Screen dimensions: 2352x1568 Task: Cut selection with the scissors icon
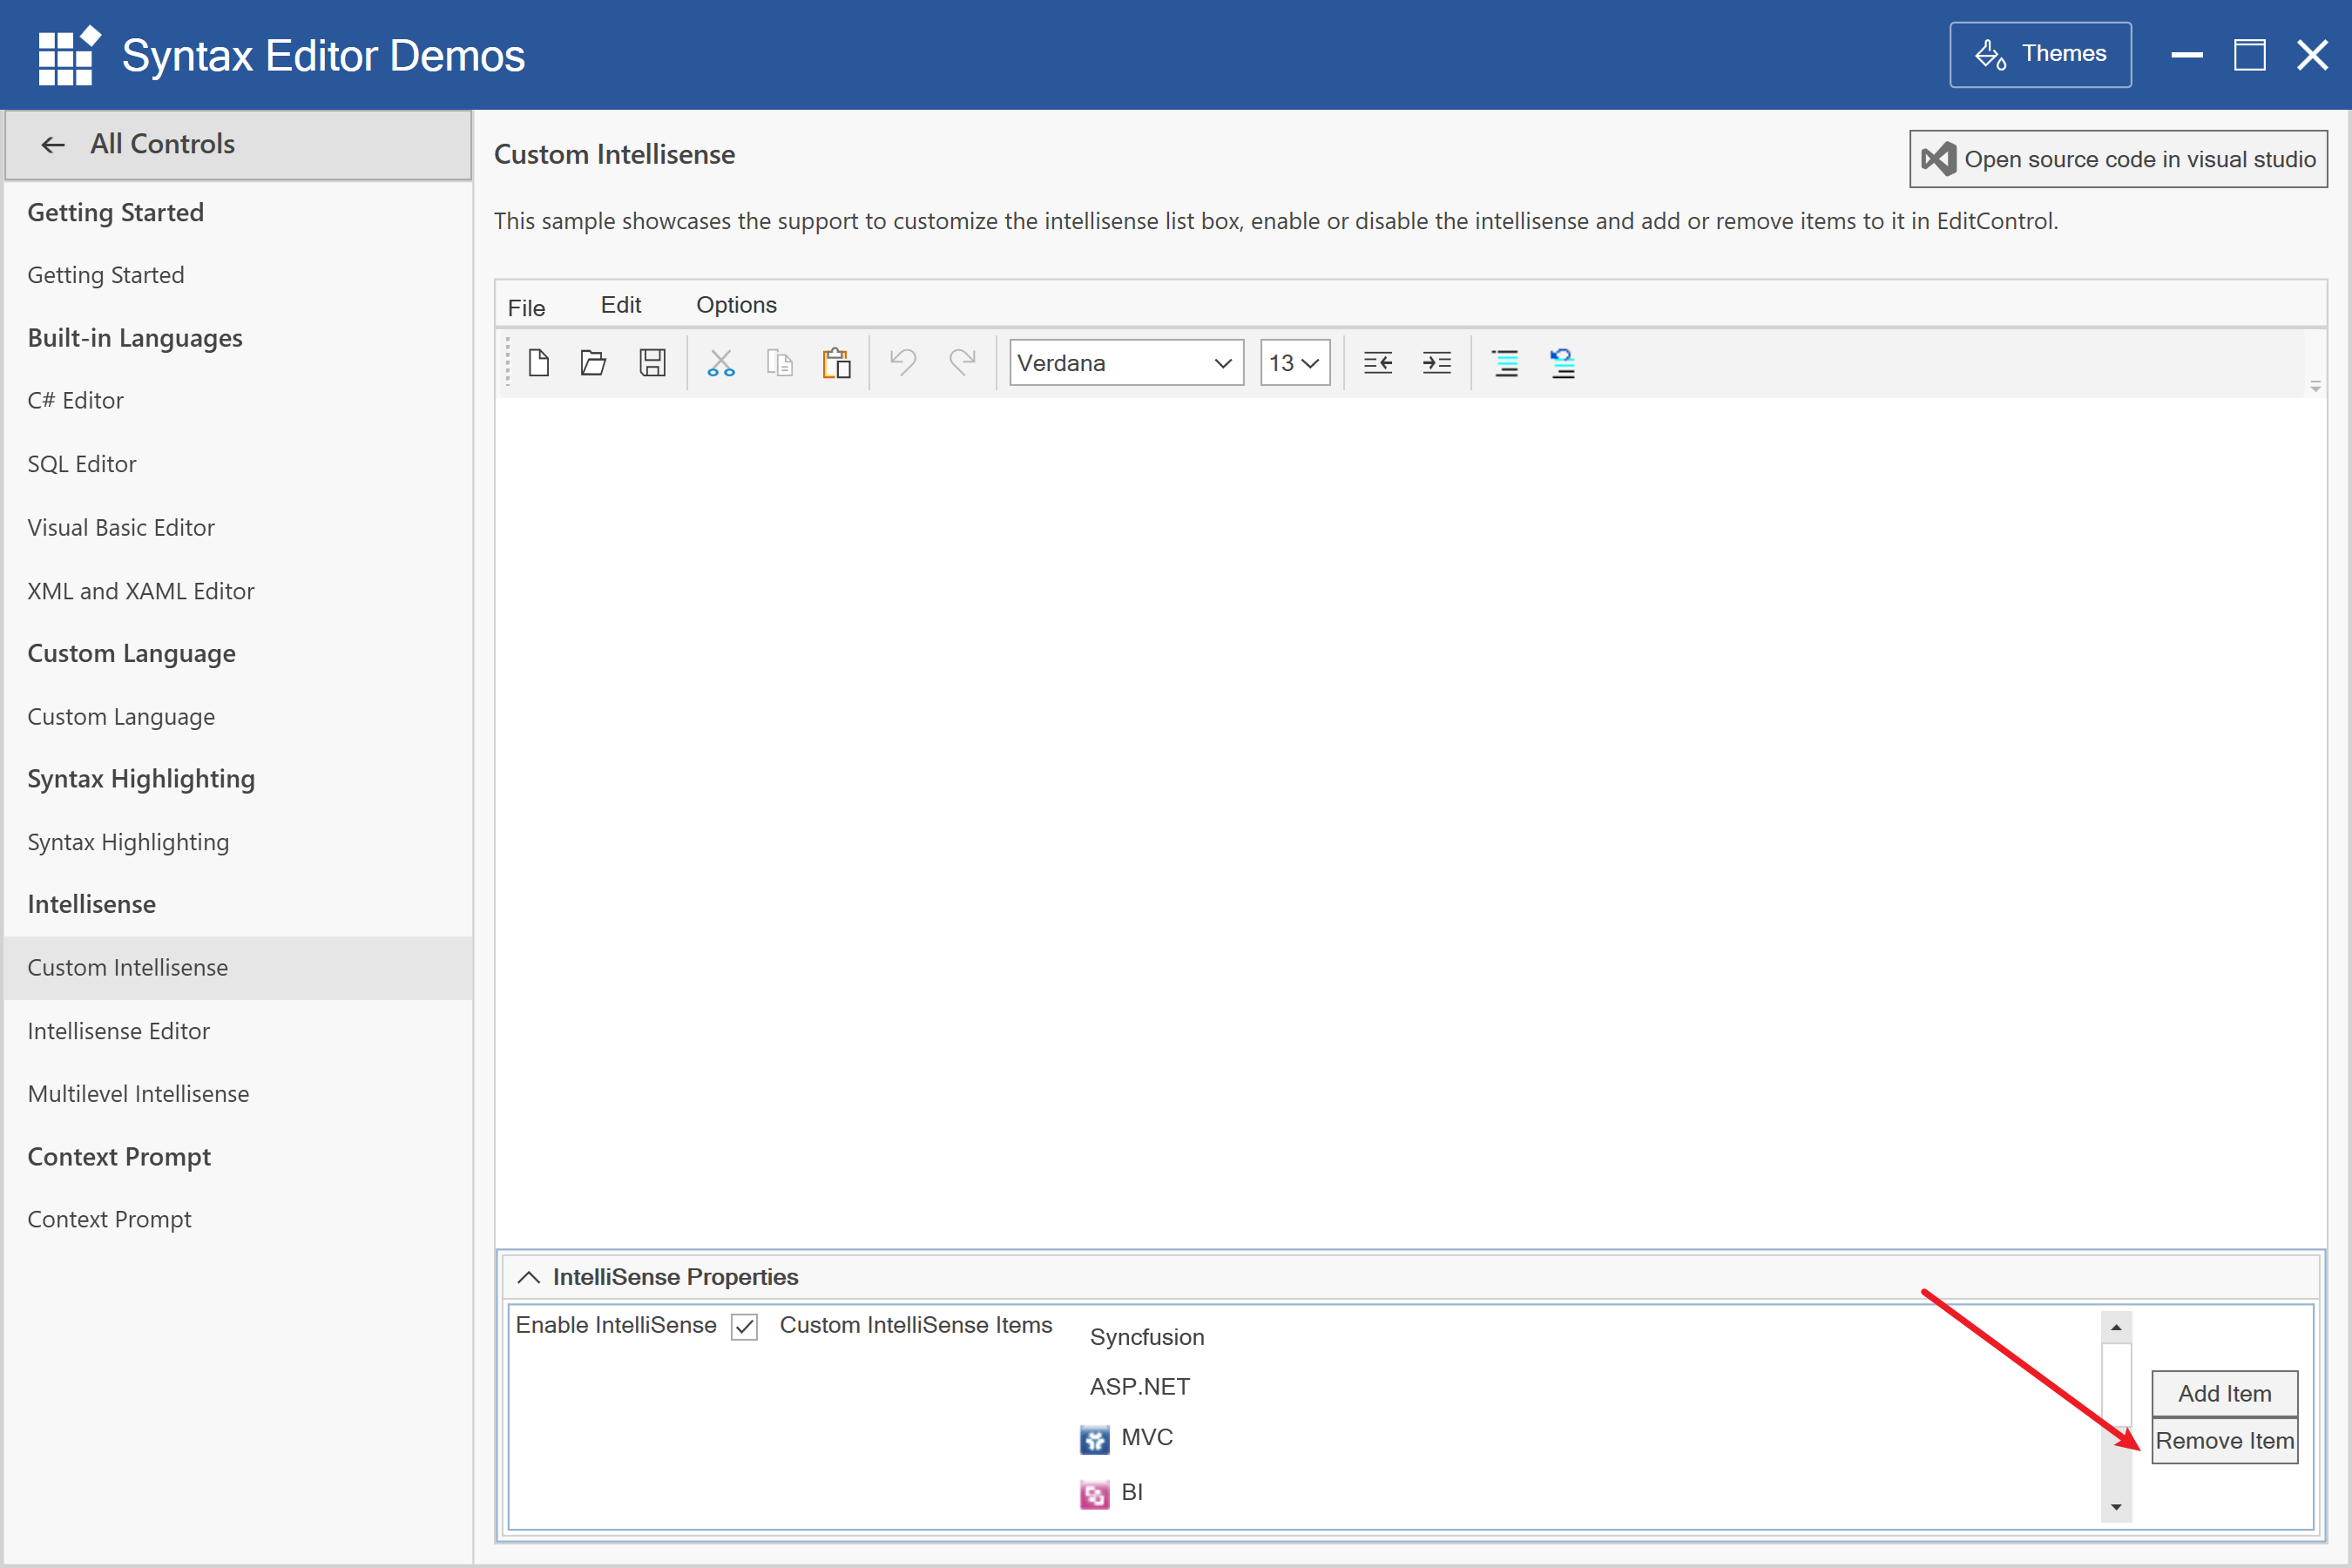click(x=721, y=363)
